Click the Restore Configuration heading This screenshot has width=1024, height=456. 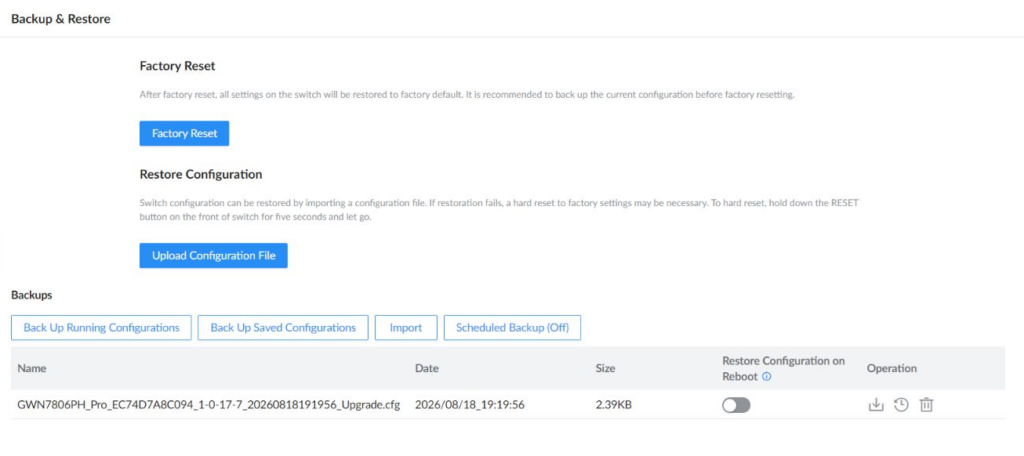click(x=201, y=174)
